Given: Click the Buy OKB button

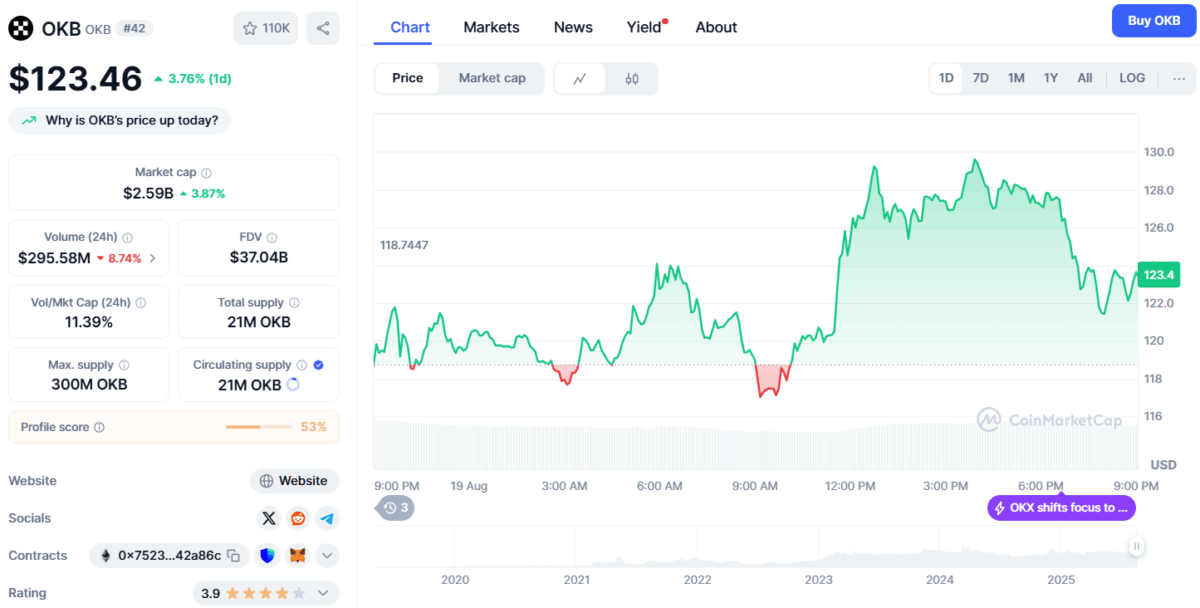Looking at the screenshot, I should [x=1154, y=21].
